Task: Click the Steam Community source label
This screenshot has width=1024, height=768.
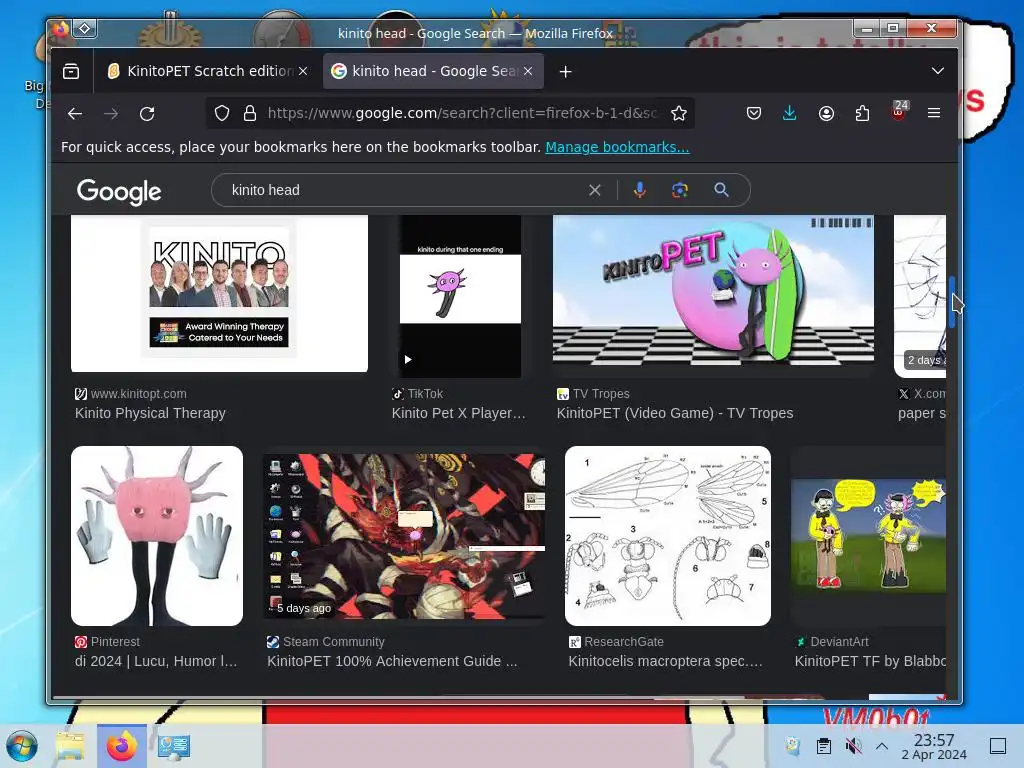Action: 334,642
